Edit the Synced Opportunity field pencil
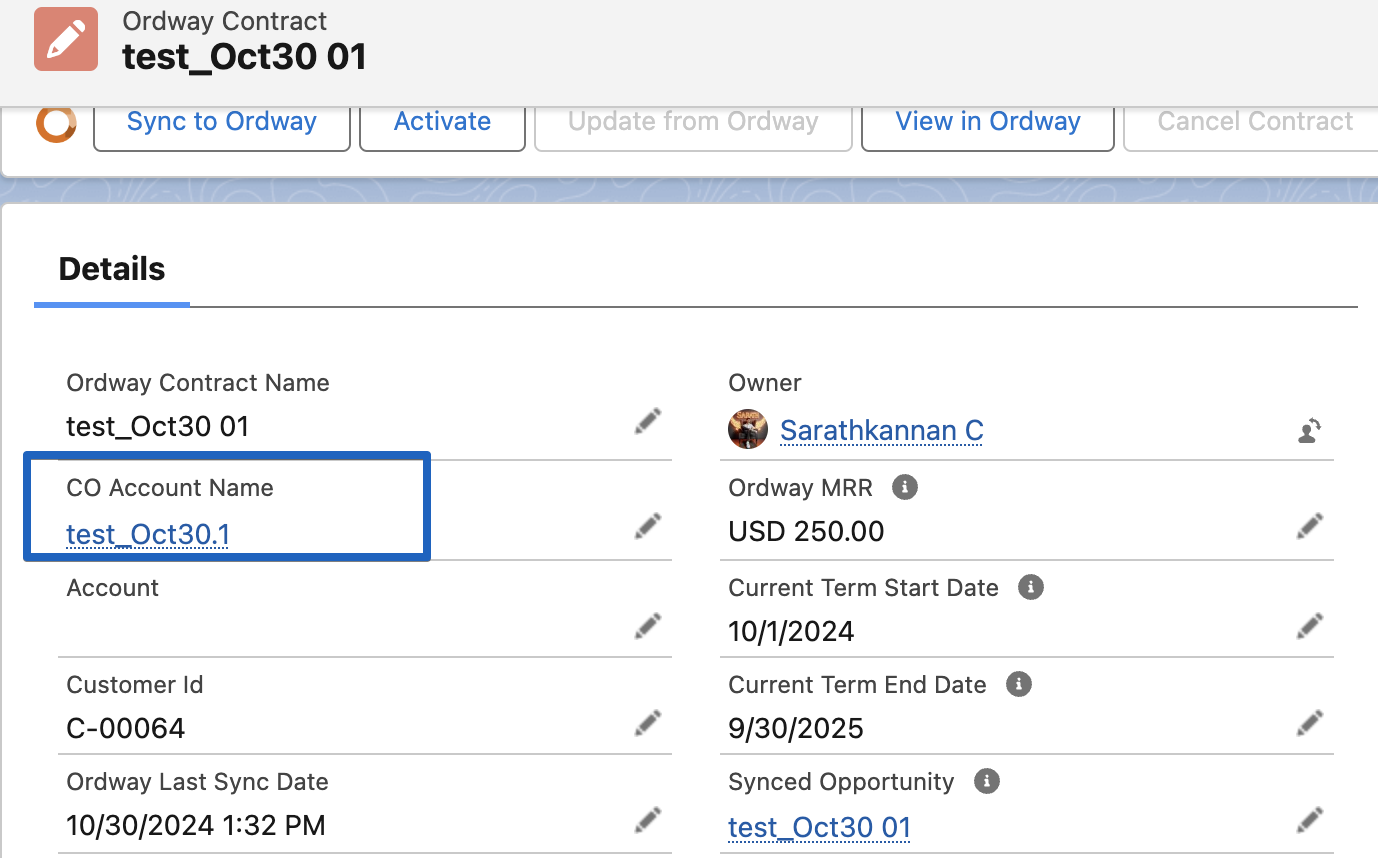This screenshot has width=1378, height=858. point(1310,821)
